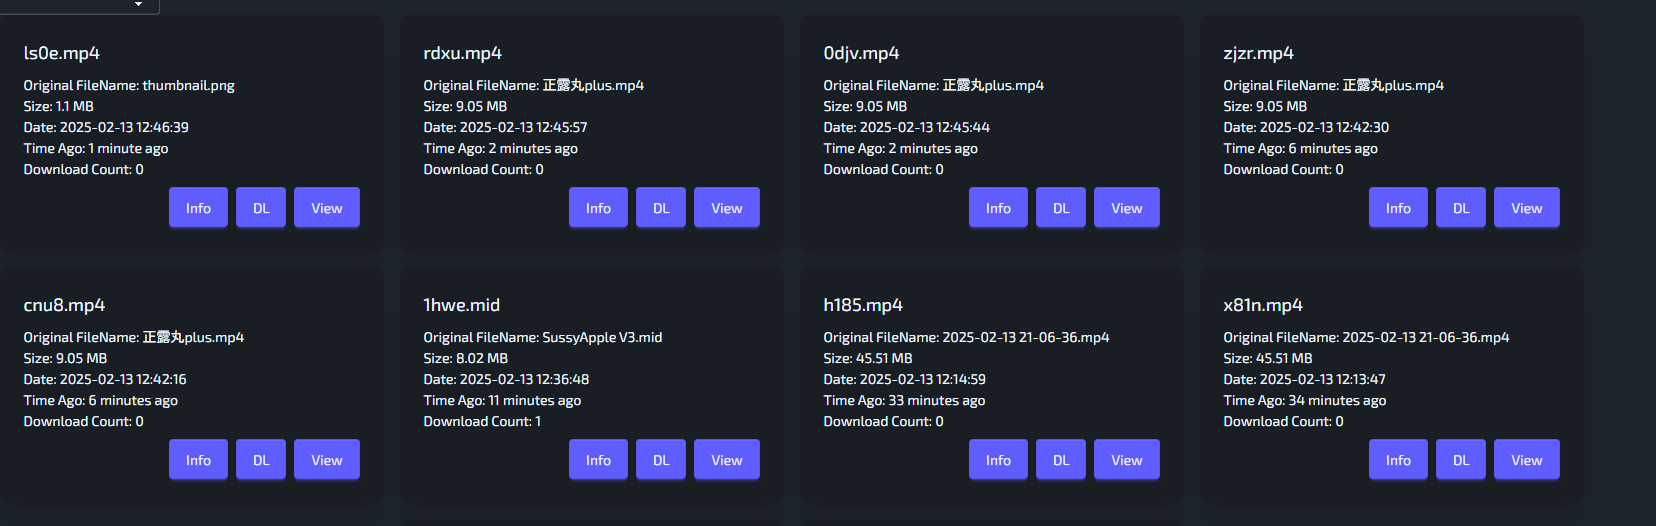Expand the dropdown arrow at top left
This screenshot has width=1656, height=526.
pyautogui.click(x=138, y=5)
